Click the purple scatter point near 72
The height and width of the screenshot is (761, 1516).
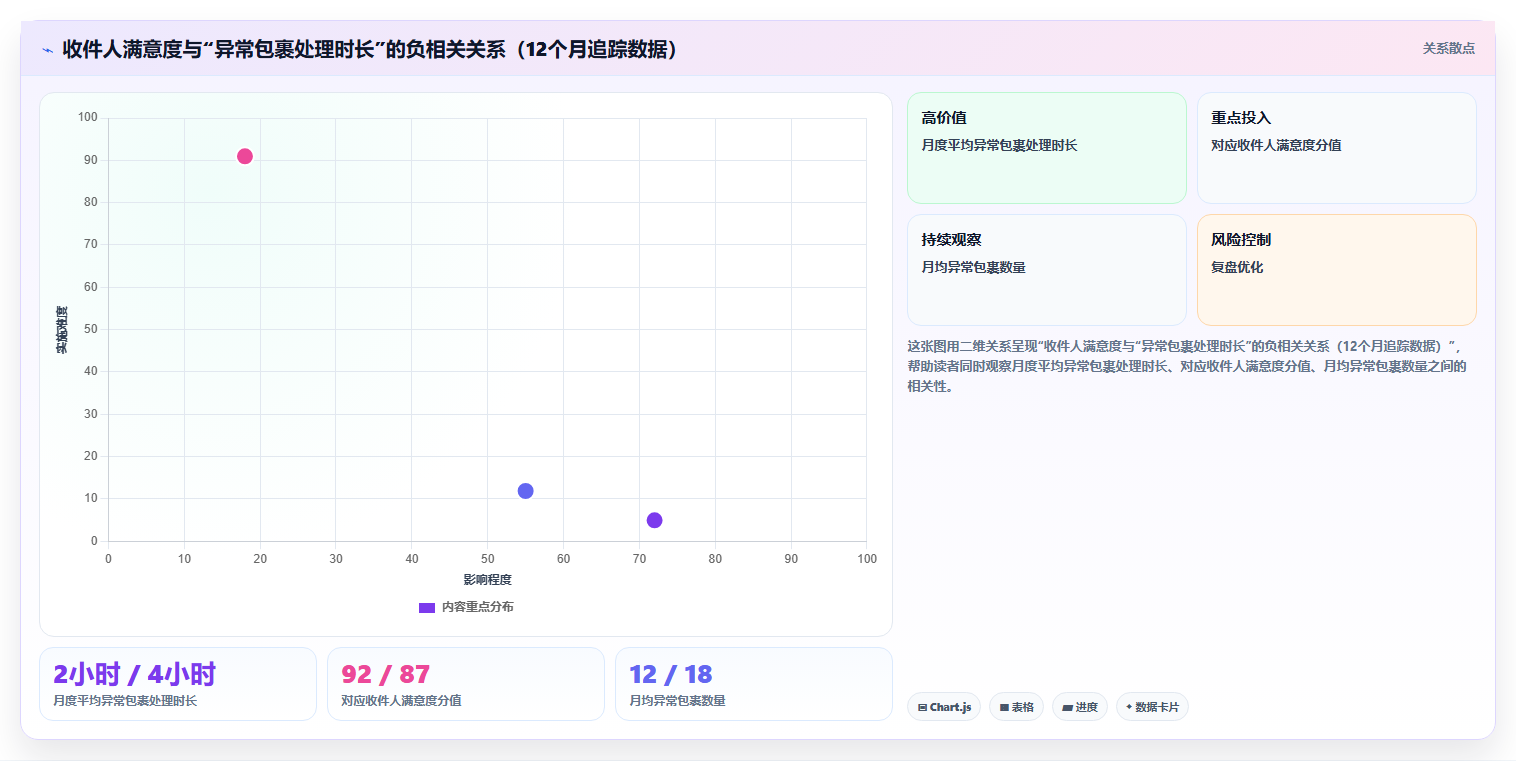tap(655, 520)
